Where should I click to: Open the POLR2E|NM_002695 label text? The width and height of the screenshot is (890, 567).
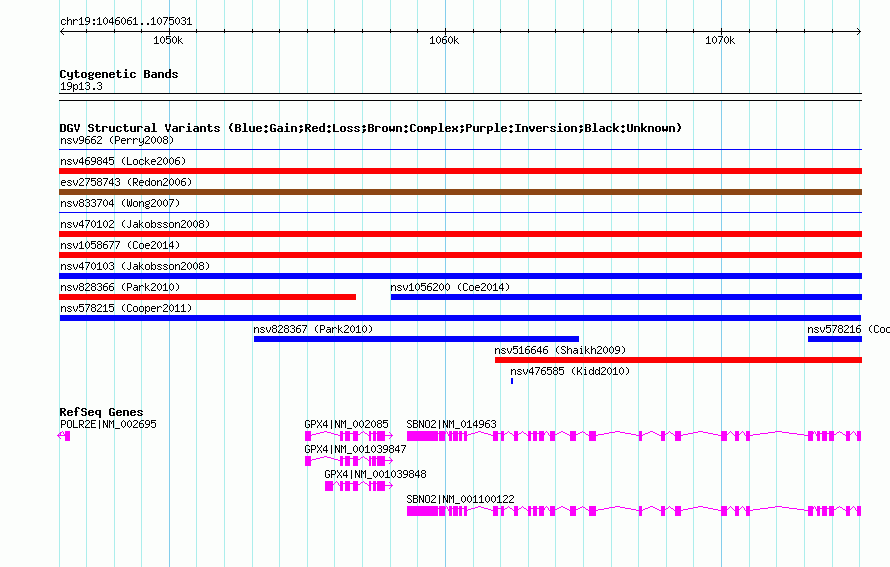click(108, 424)
